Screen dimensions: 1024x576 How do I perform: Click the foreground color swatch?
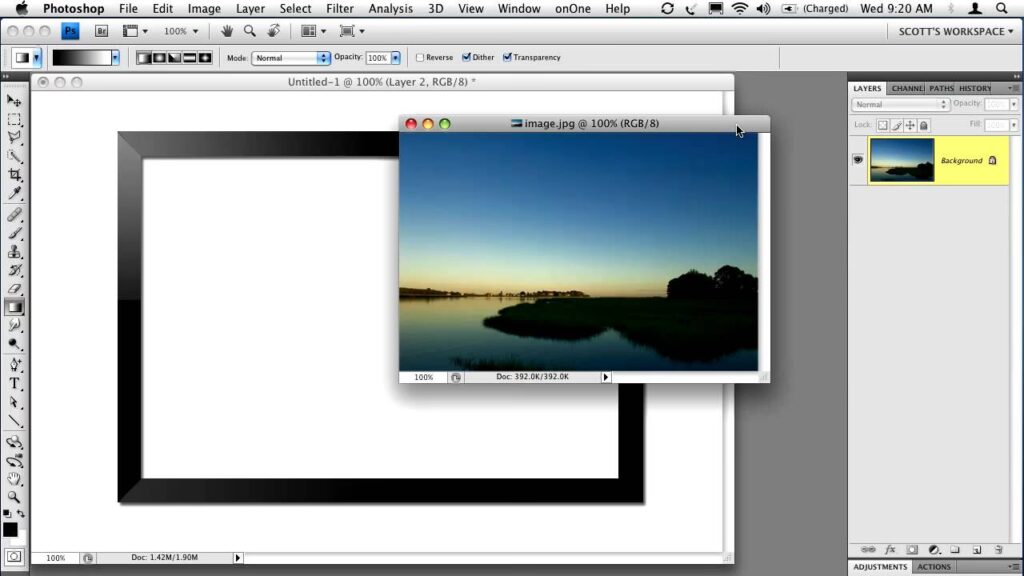pyautogui.click(x=10, y=529)
